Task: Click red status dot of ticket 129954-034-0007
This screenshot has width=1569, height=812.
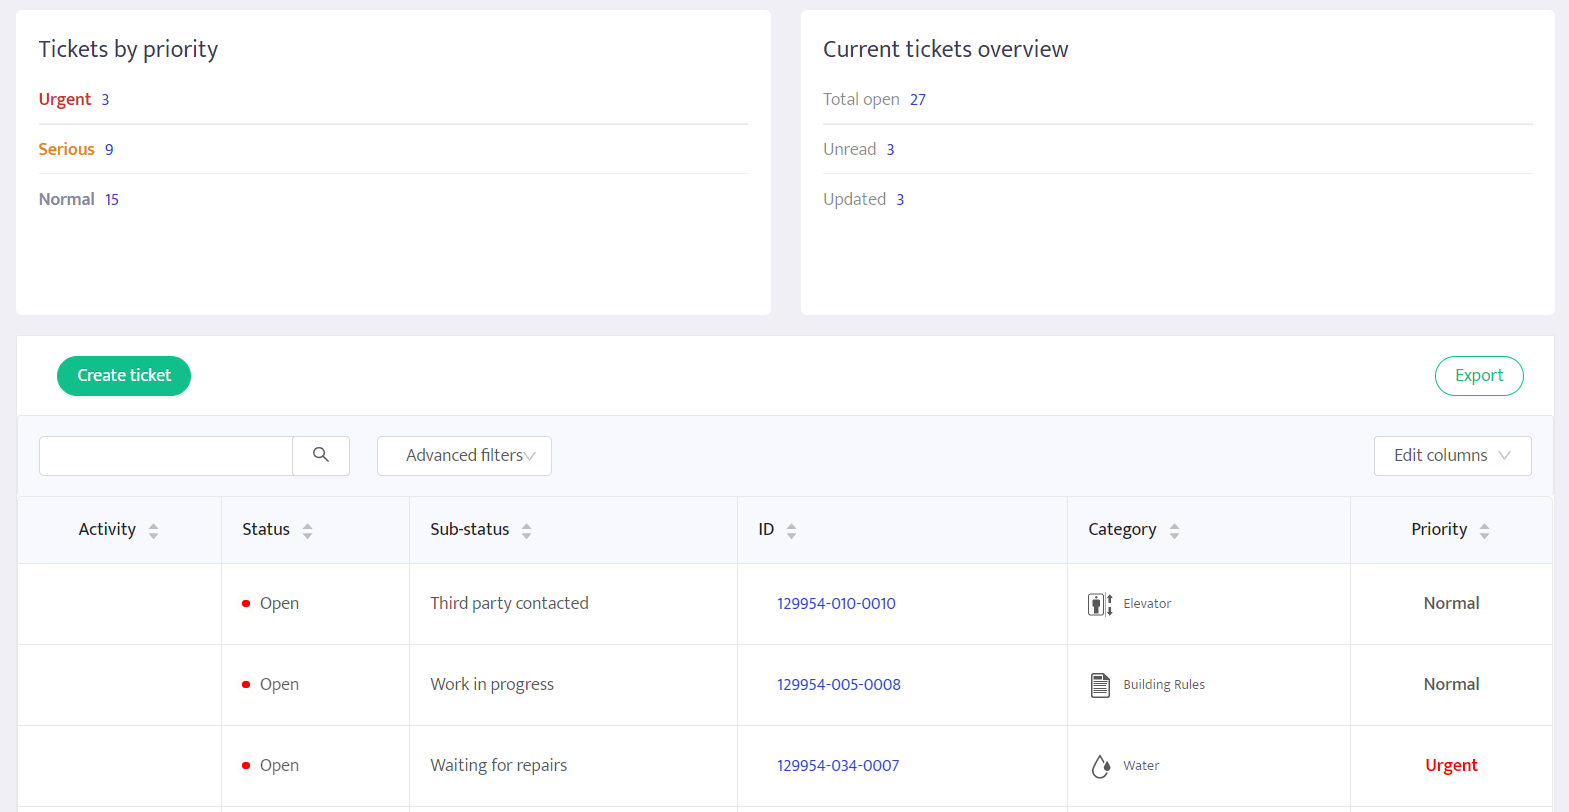Action: [246, 766]
